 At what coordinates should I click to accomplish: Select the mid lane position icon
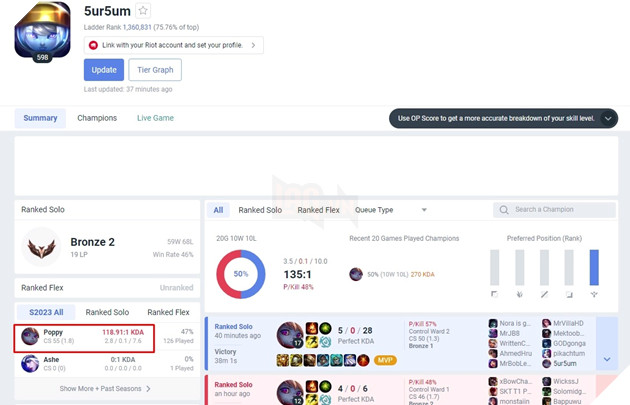pyautogui.click(x=544, y=295)
